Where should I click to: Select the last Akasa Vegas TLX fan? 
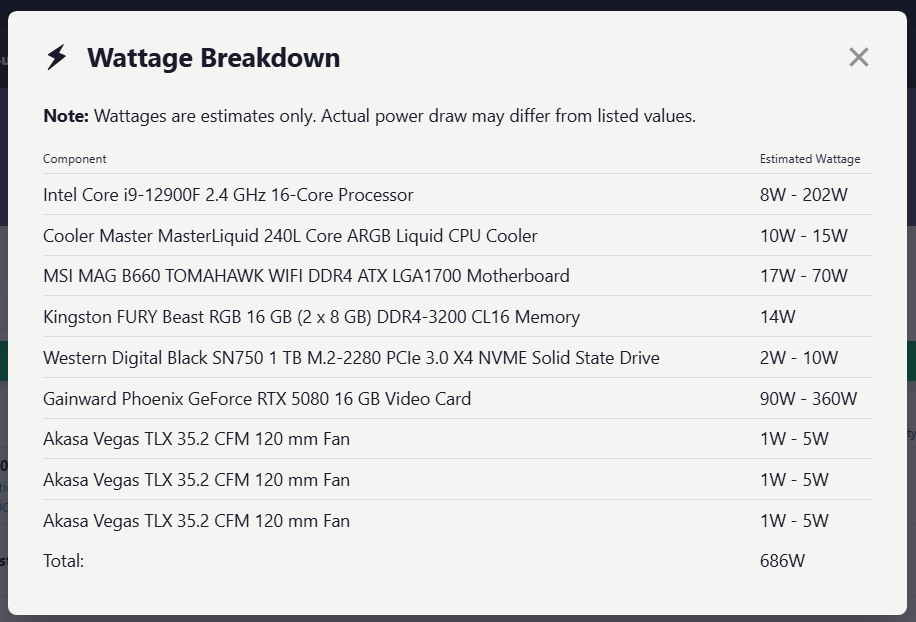[x=457, y=520]
